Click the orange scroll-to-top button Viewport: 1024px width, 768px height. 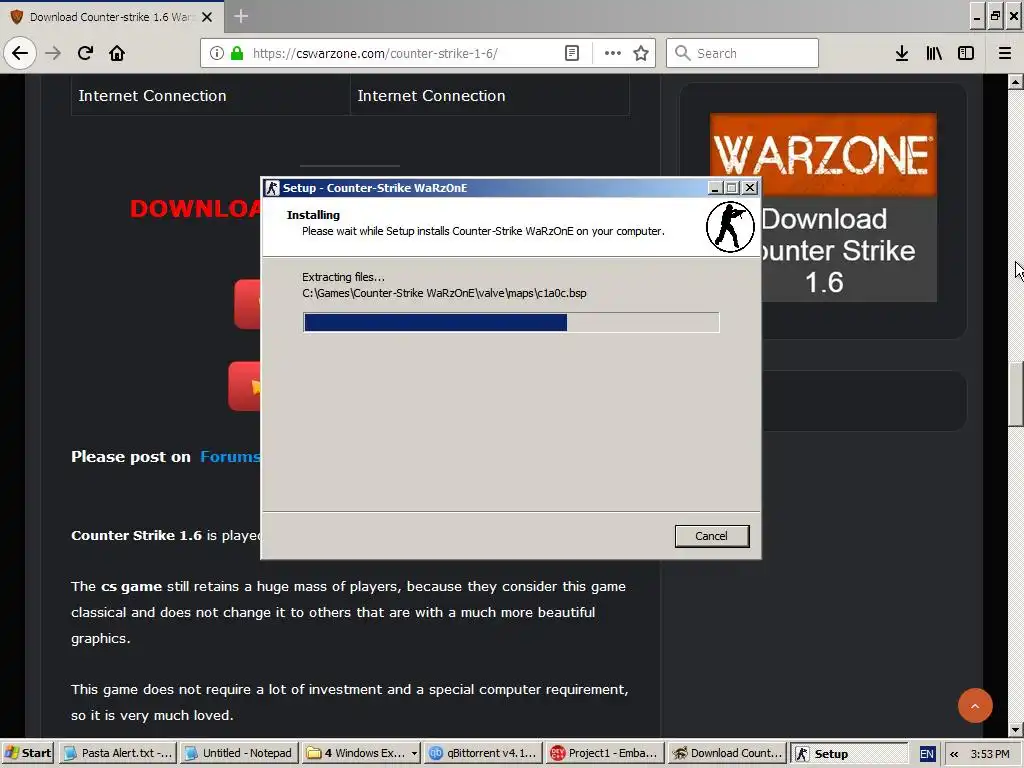[x=975, y=705]
